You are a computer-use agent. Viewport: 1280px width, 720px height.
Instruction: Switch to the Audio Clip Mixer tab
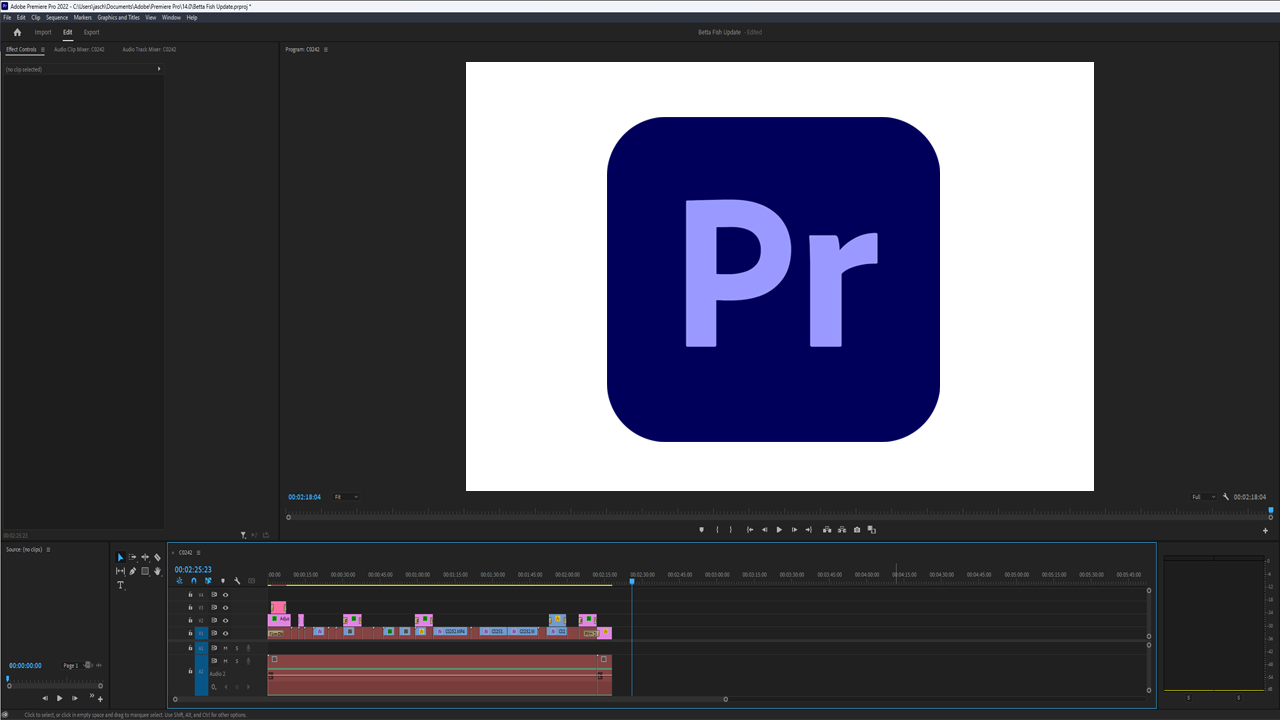click(79, 49)
